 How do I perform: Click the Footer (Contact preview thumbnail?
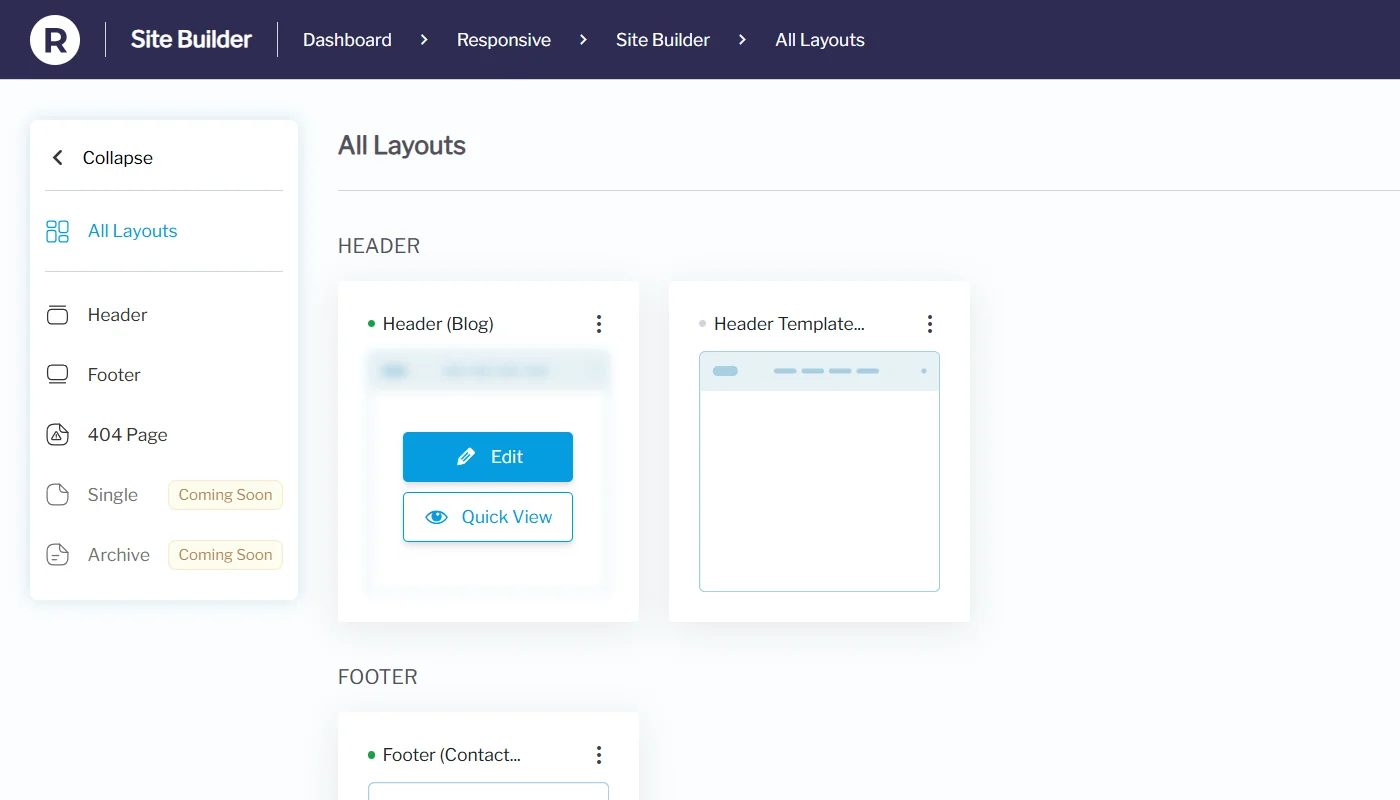488,791
